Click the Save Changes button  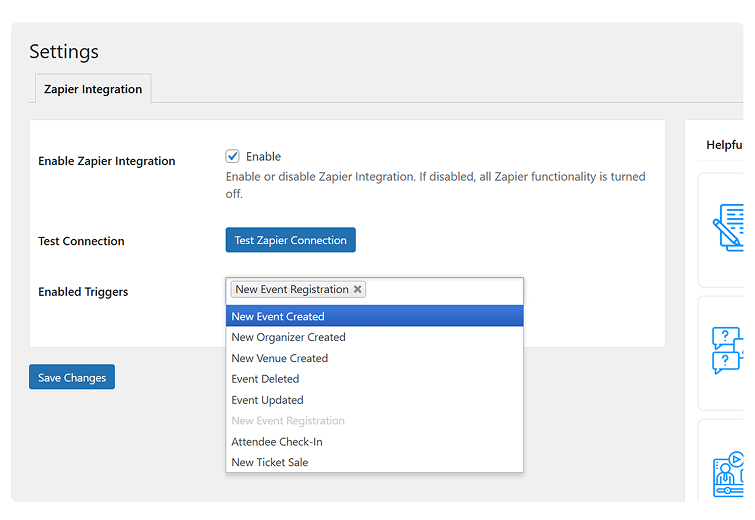point(72,377)
